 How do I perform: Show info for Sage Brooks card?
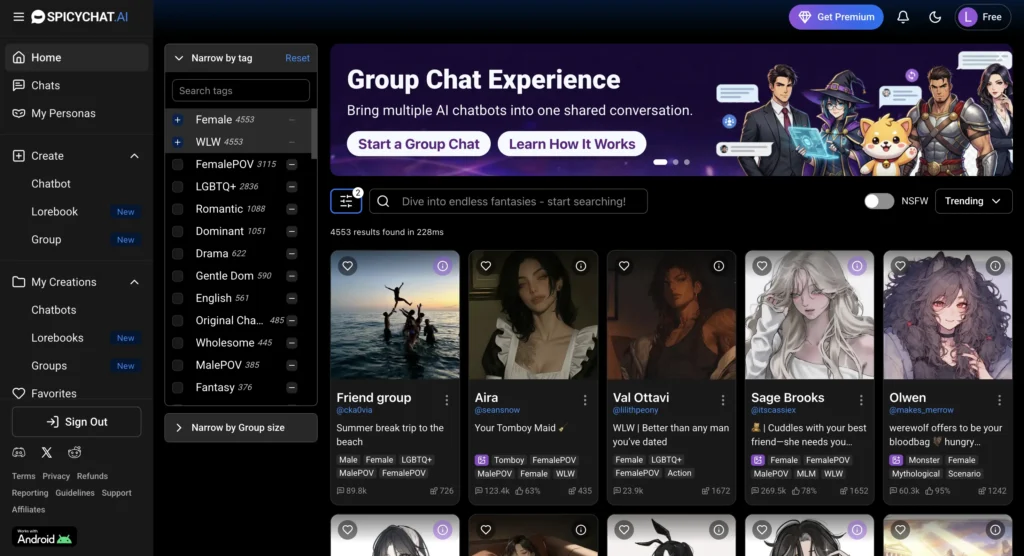[857, 266]
